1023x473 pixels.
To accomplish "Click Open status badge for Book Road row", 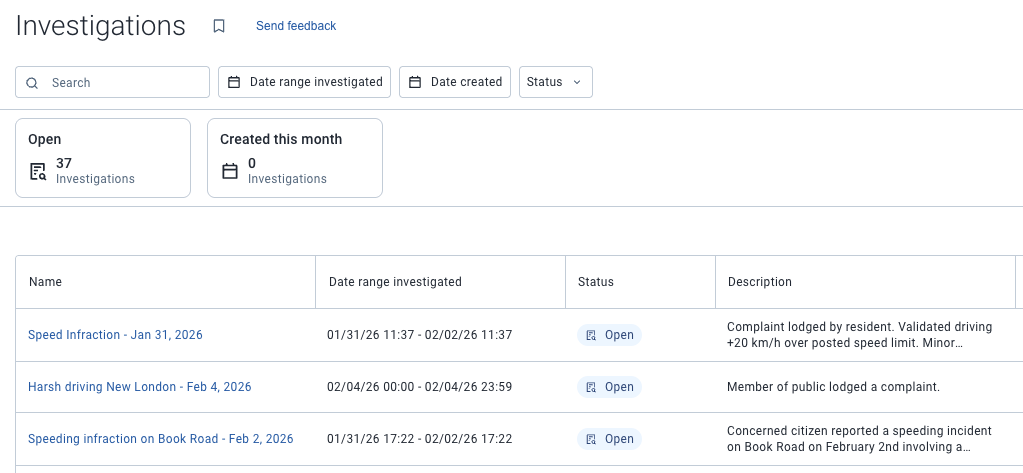I will point(609,439).
